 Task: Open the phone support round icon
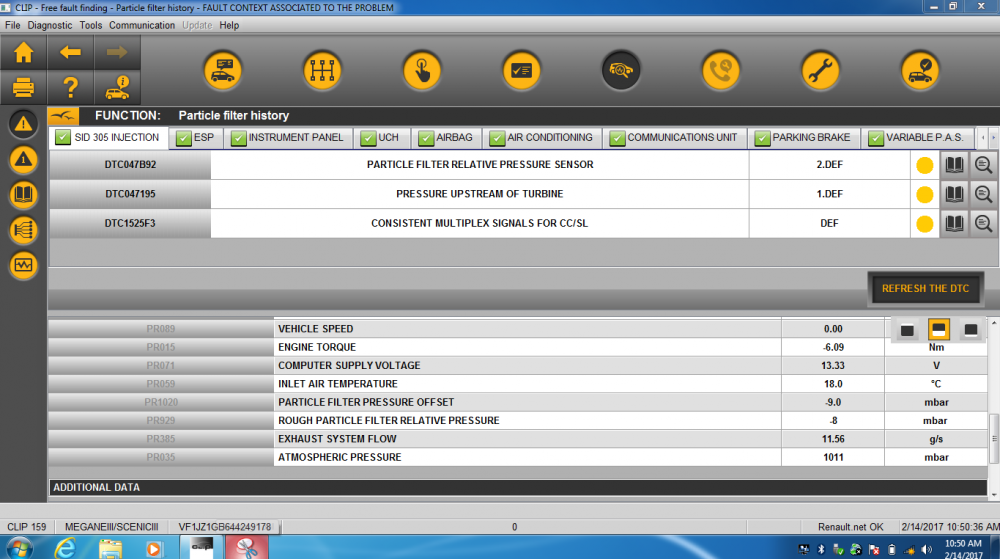[720, 70]
